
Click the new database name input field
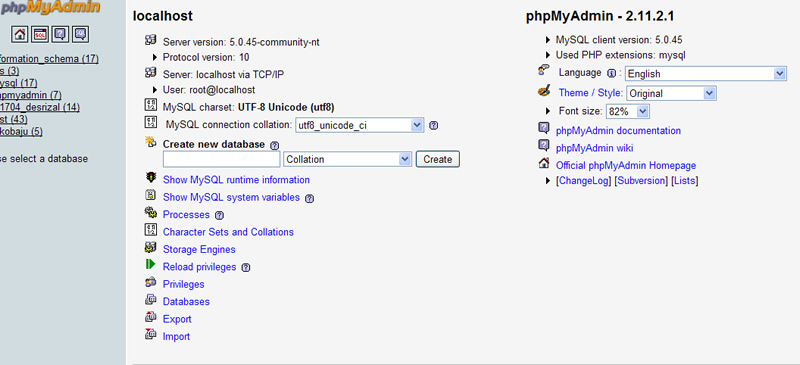221,159
